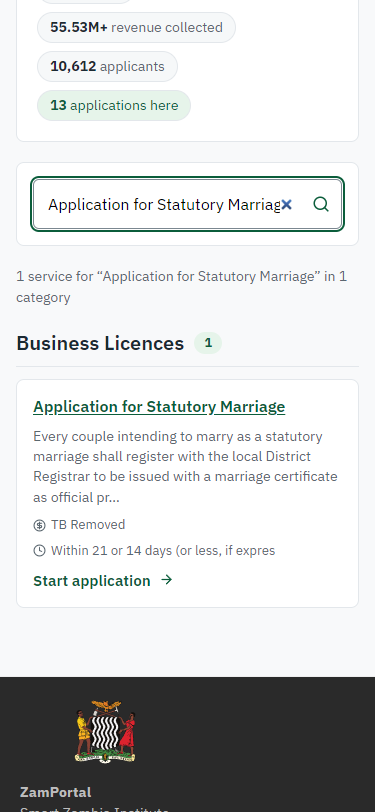Open the Application for Statutory Marriage link
Screen dimensions: 375x812
[159, 407]
